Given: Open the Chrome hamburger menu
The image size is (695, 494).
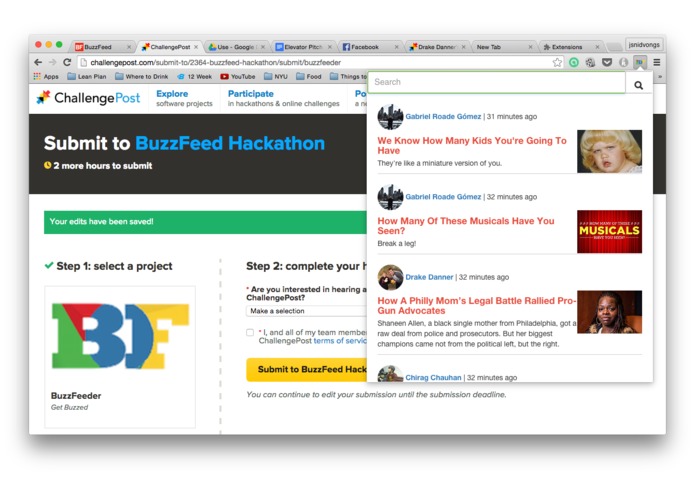Looking at the screenshot, I should coord(657,62).
